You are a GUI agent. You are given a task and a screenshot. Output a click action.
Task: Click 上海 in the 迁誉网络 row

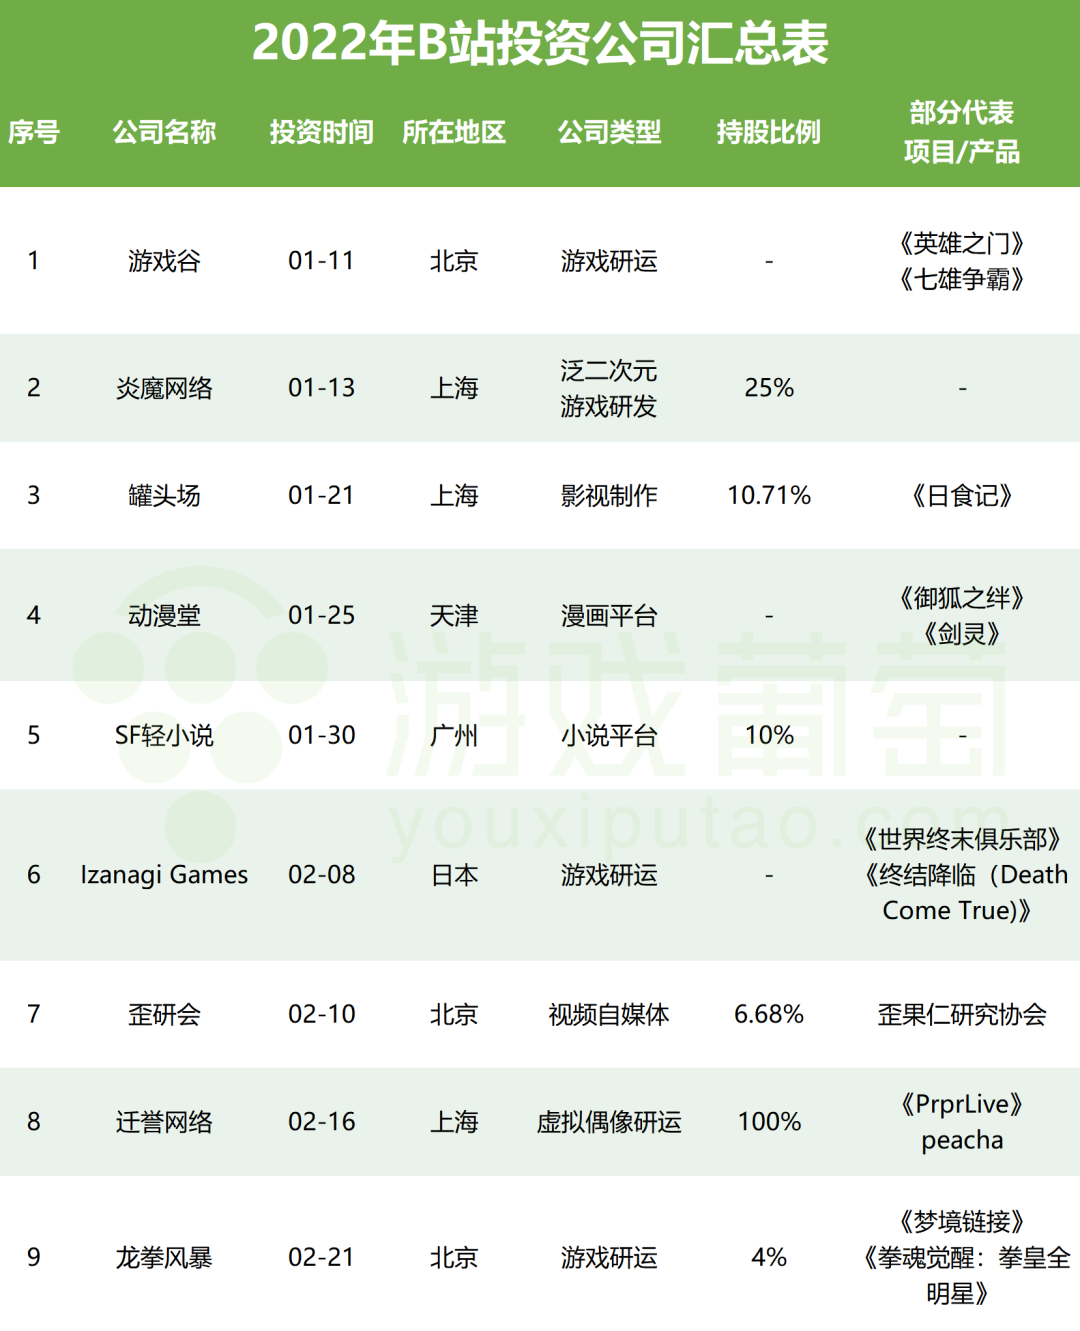click(454, 1122)
